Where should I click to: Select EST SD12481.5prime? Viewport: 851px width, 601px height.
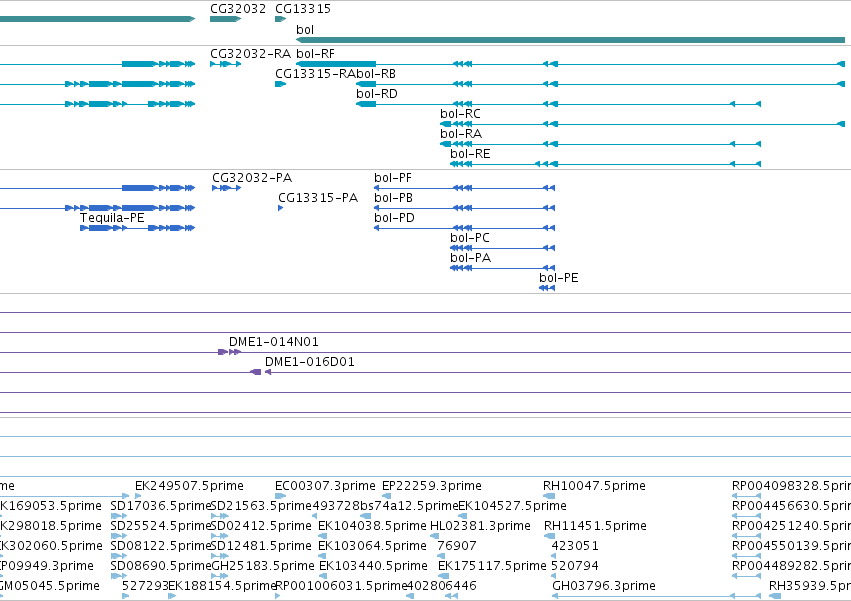[x=261, y=546]
